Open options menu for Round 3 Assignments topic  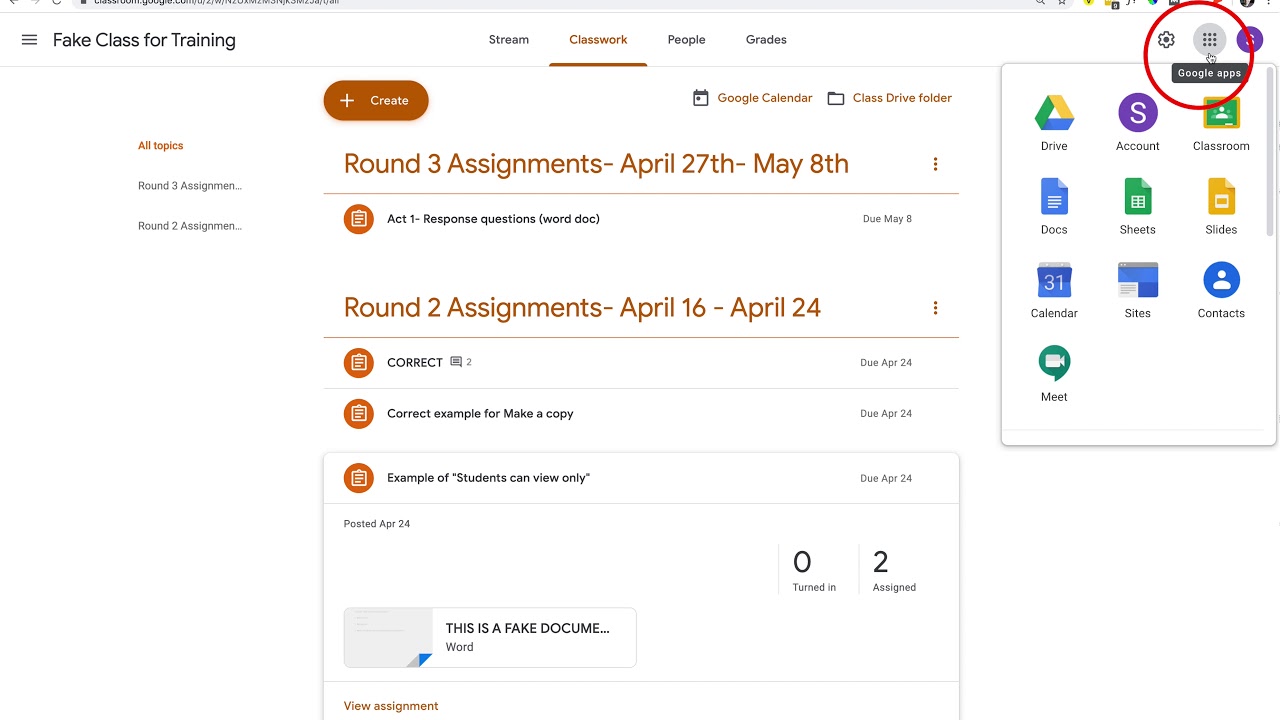[935, 164]
